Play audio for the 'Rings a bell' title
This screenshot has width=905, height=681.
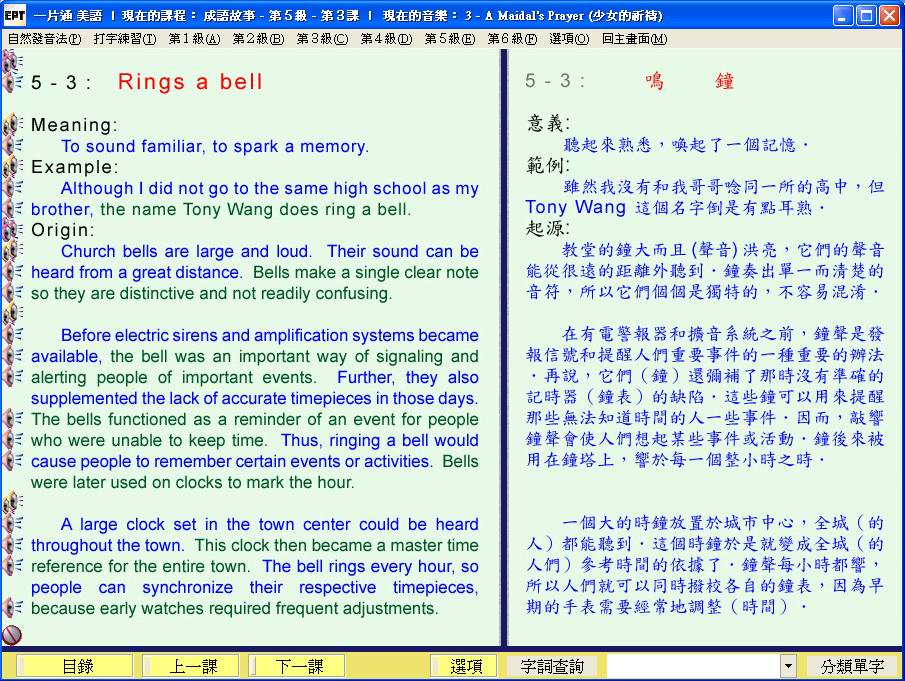tap(13, 82)
